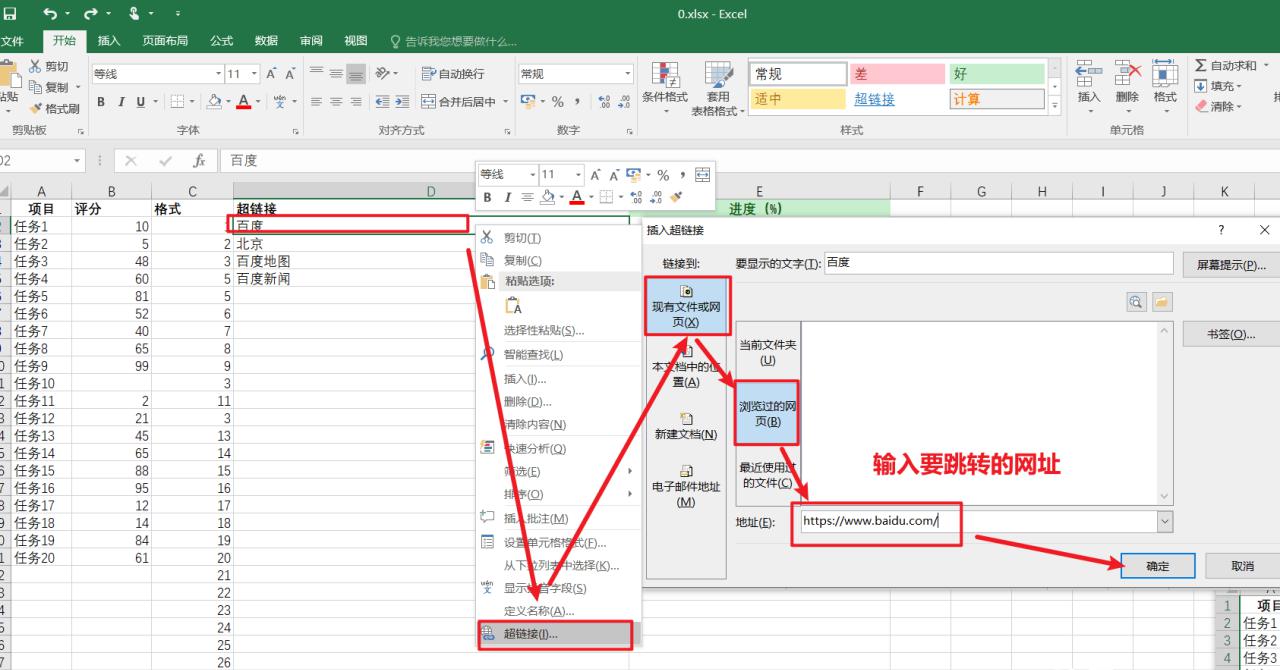1280x670 pixels.
Task: Click the insert function fx icon
Action: pyautogui.click(x=199, y=161)
